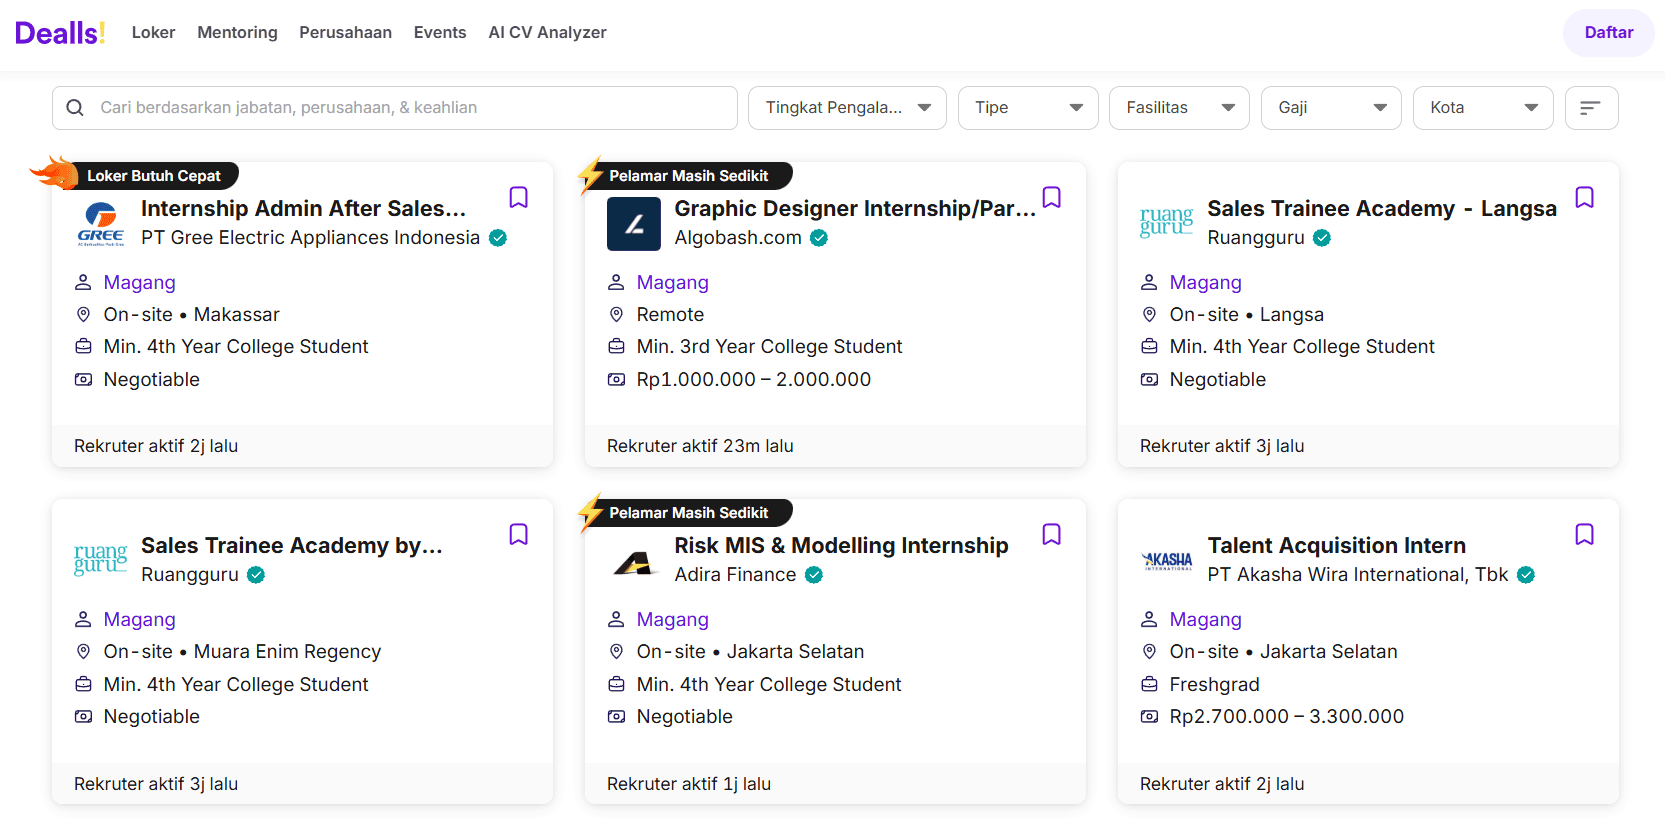Click 'Rekruter aktif 1j lalu' text
The height and width of the screenshot is (820, 1665).
(x=689, y=784)
